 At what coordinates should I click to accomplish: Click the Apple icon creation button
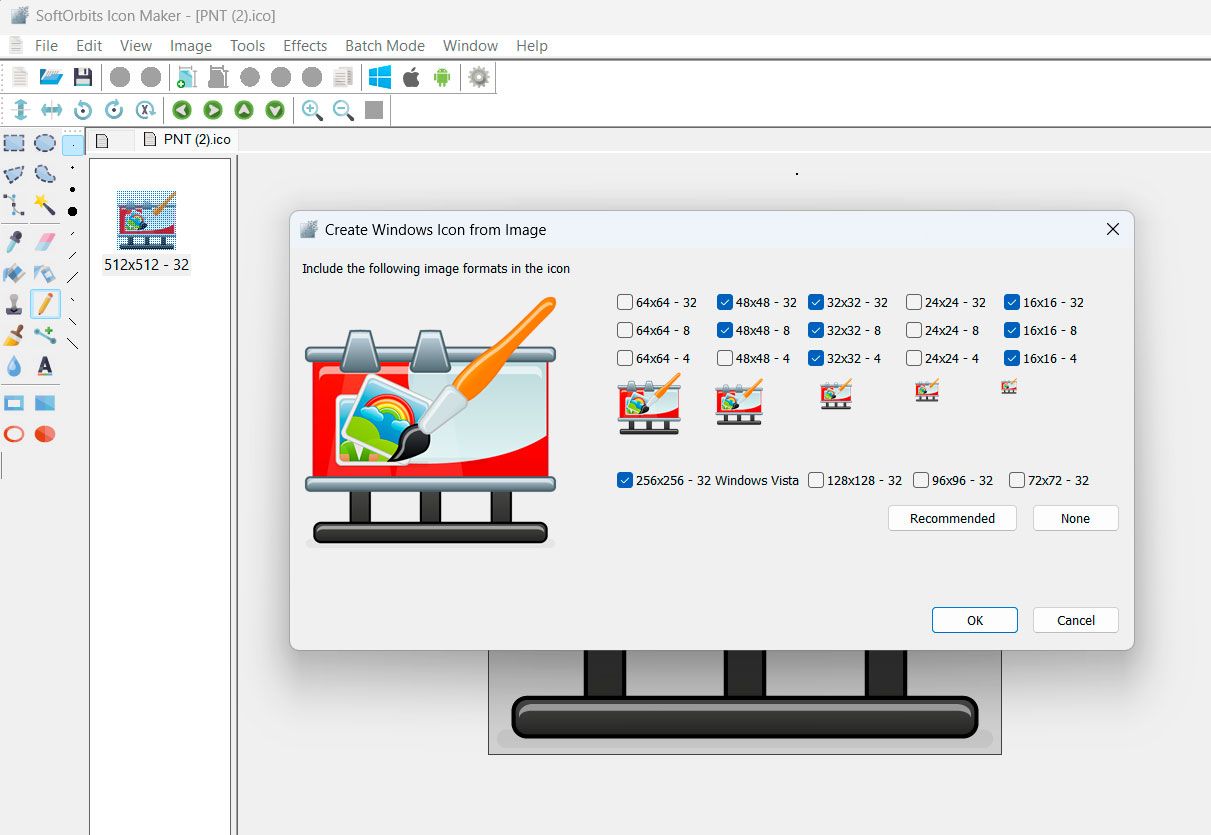(411, 76)
